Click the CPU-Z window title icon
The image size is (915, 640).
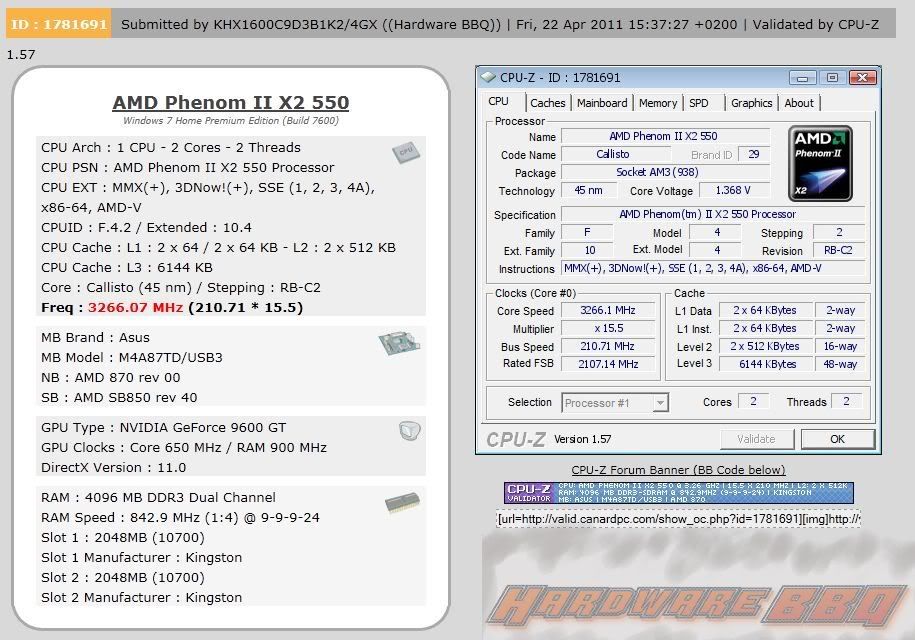pos(488,77)
